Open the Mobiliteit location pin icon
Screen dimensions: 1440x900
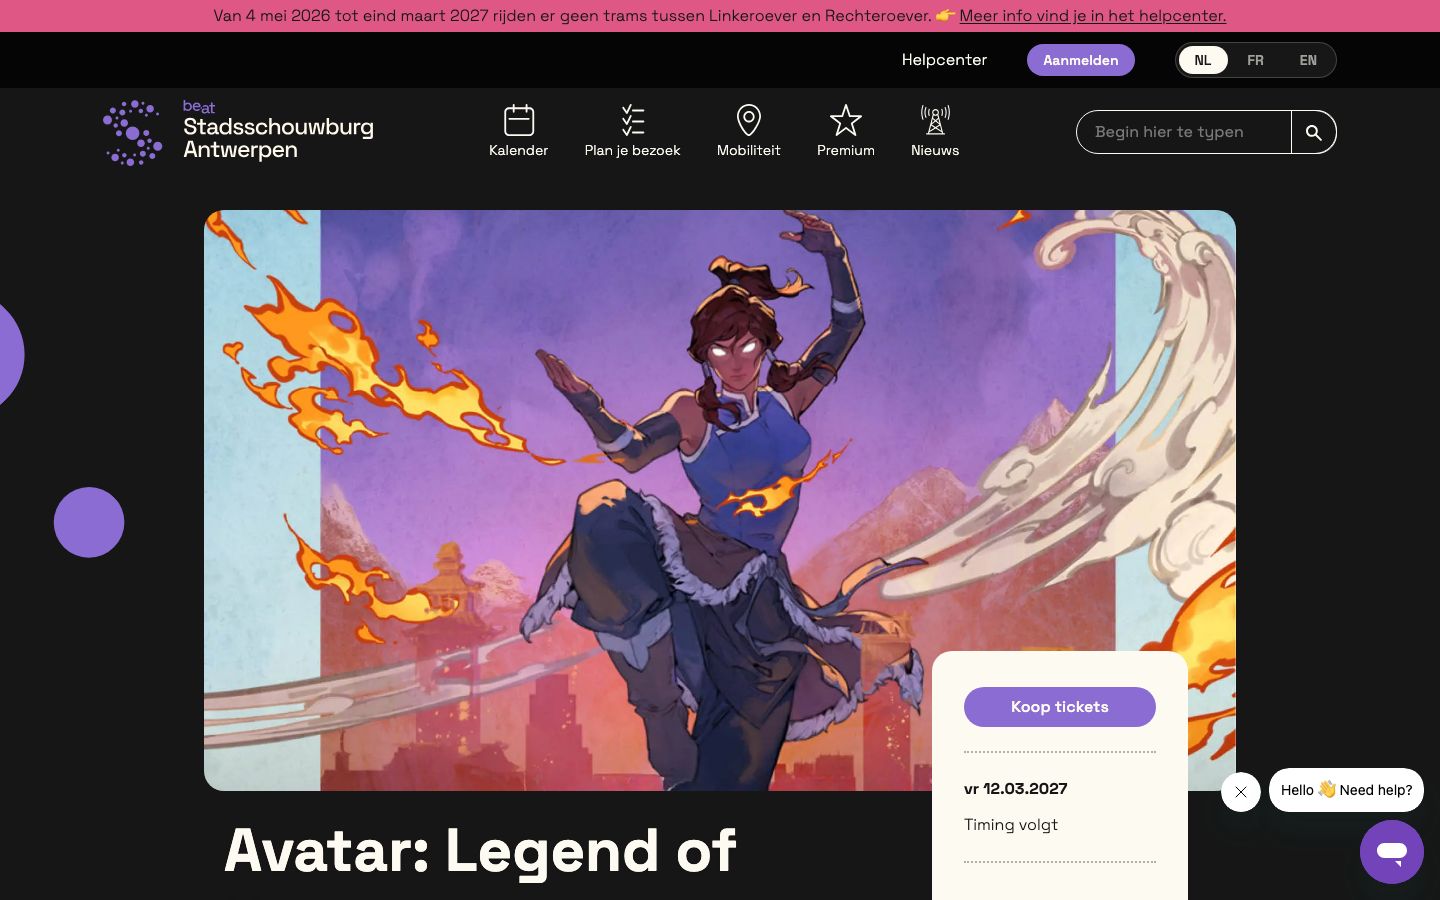[x=748, y=121]
